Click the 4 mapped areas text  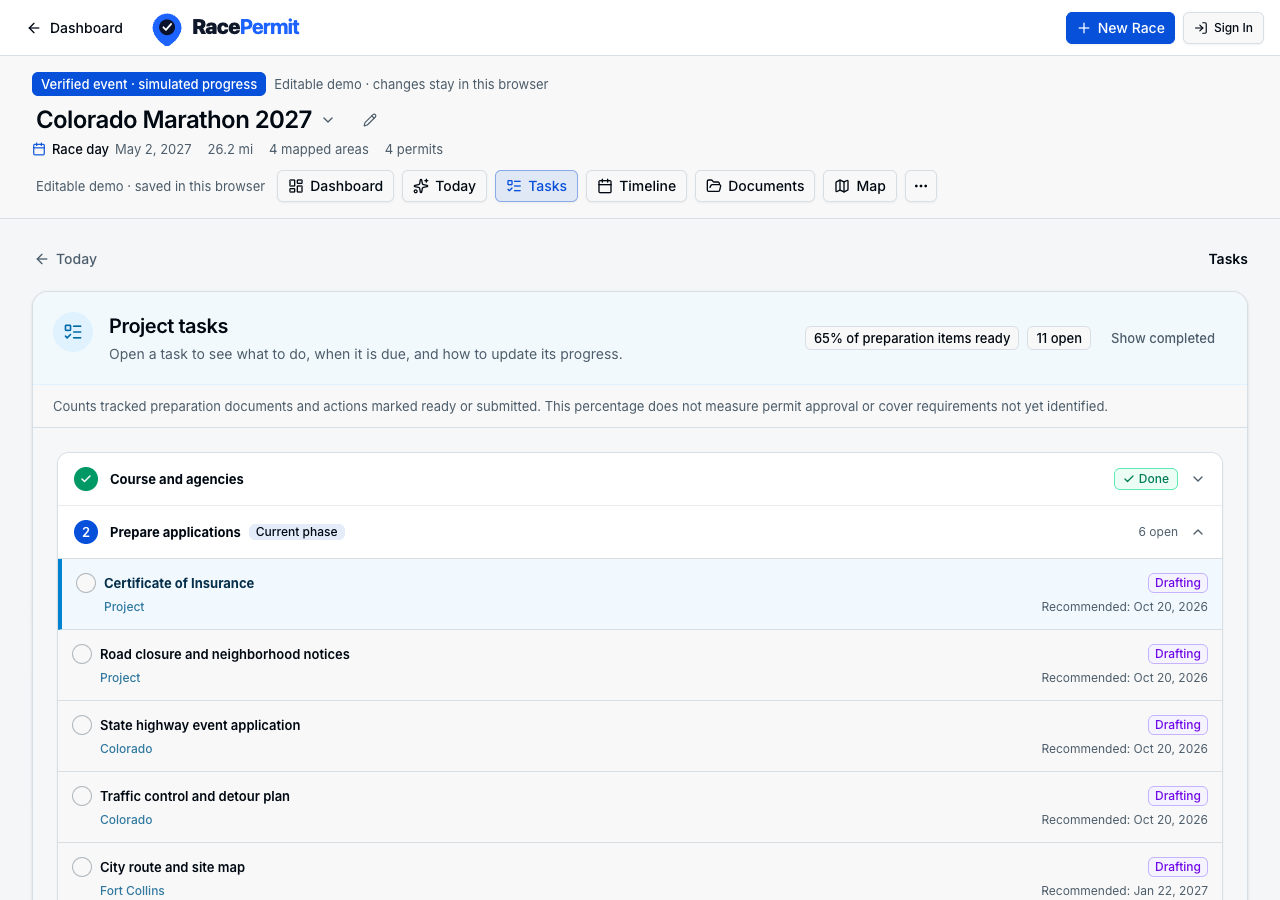(x=319, y=149)
